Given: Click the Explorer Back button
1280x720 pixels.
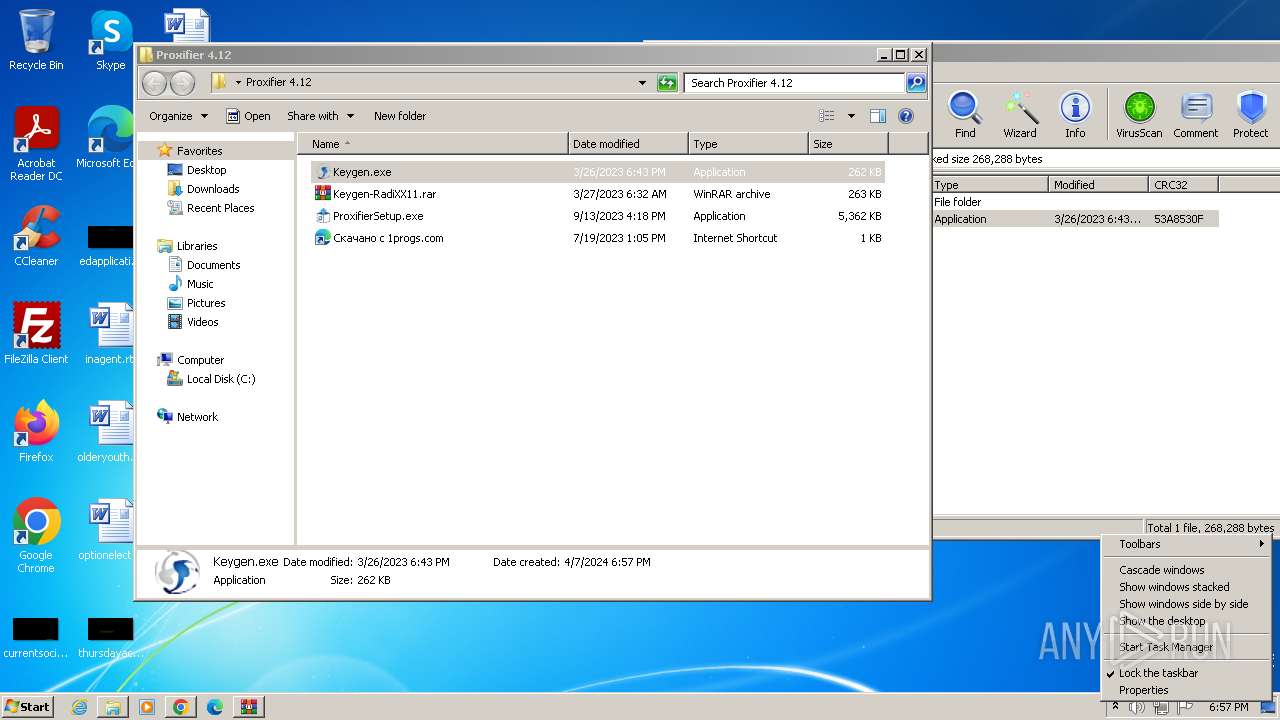Looking at the screenshot, I should [154, 83].
